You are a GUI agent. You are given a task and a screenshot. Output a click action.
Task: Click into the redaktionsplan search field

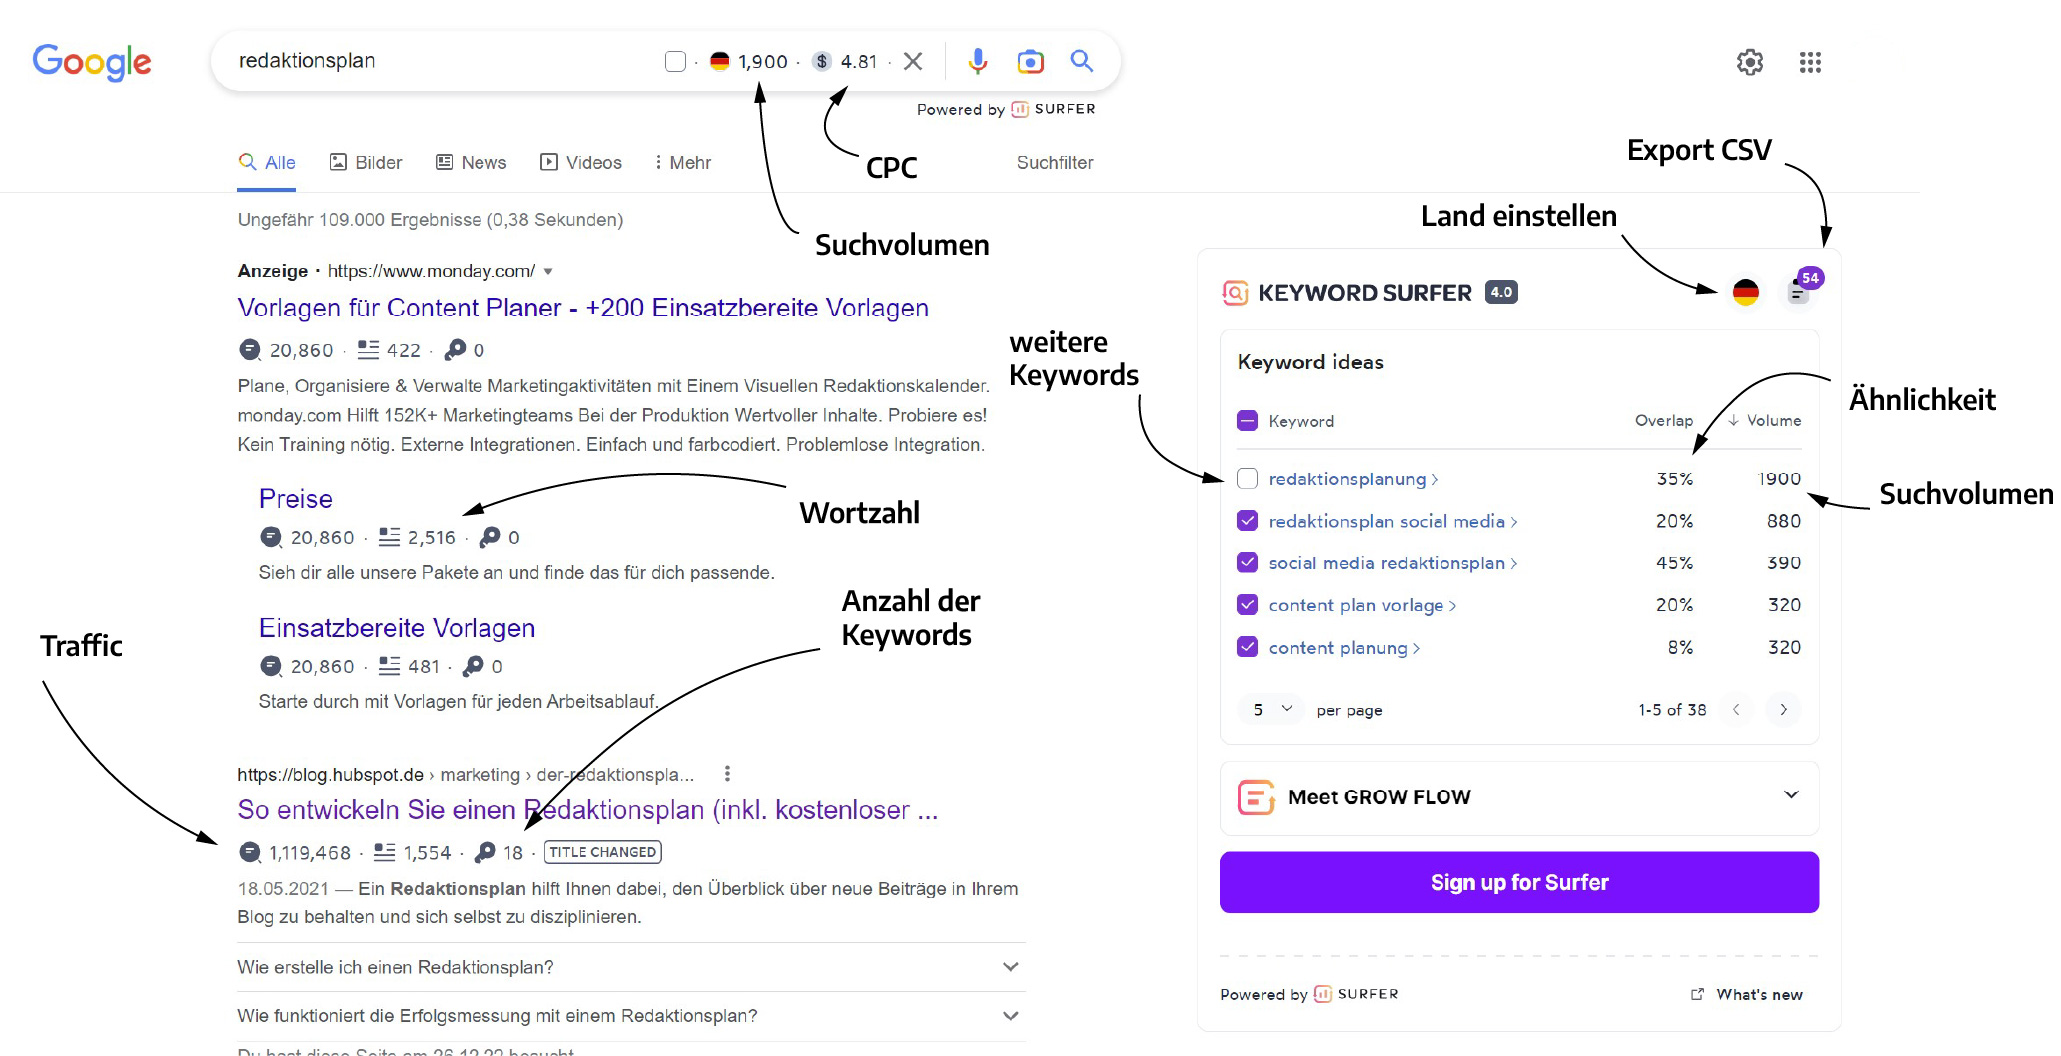click(x=440, y=60)
